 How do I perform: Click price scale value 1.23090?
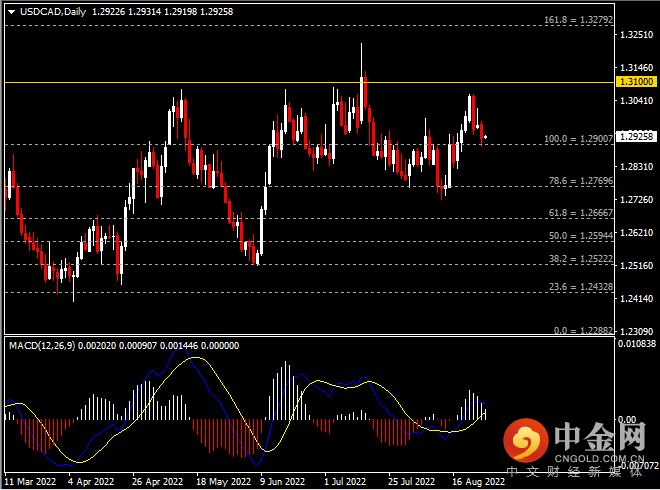click(x=636, y=331)
